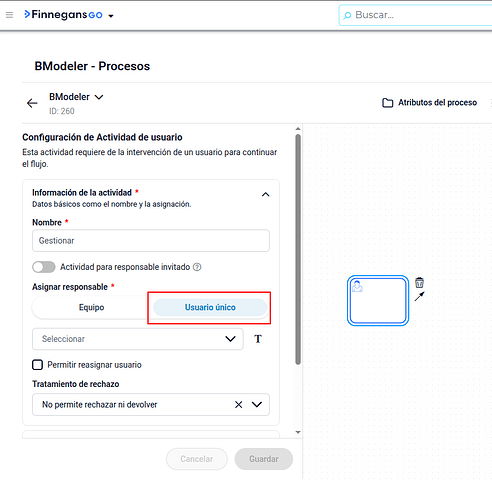Click the Guardar button
Viewport: 492px width, 500px height.
click(x=264, y=459)
